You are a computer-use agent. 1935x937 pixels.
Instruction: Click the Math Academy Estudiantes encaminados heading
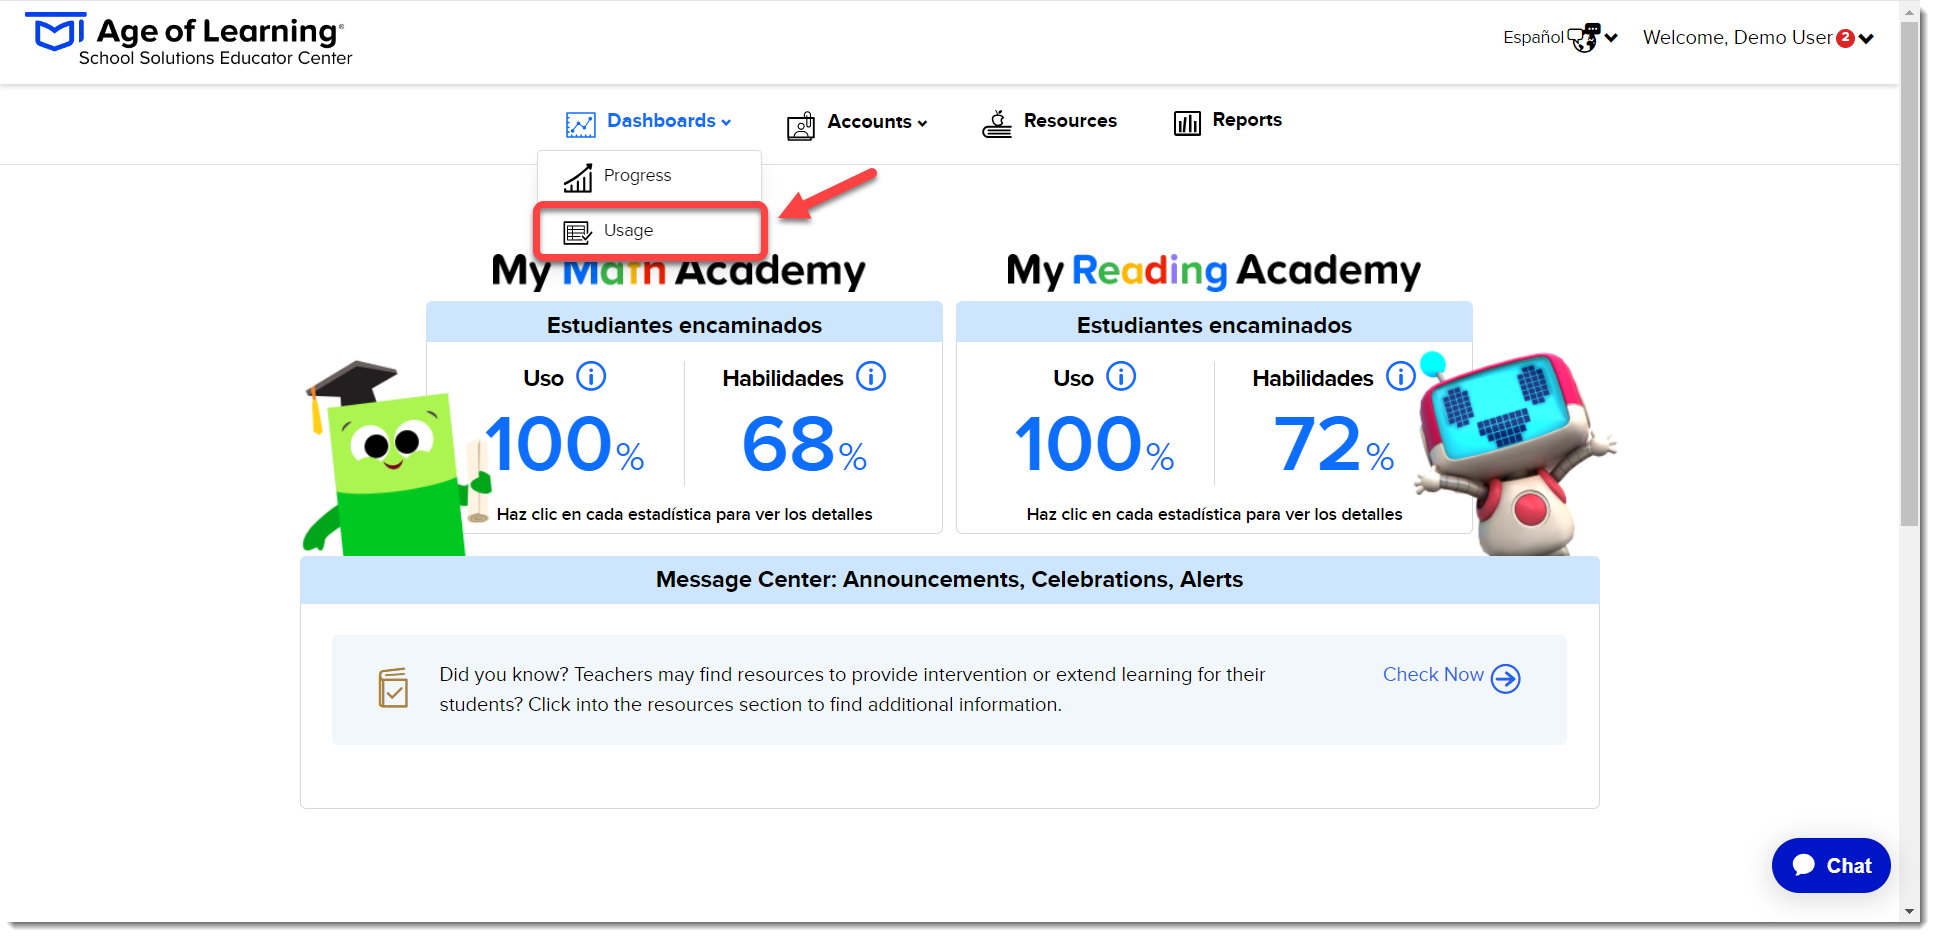point(684,325)
